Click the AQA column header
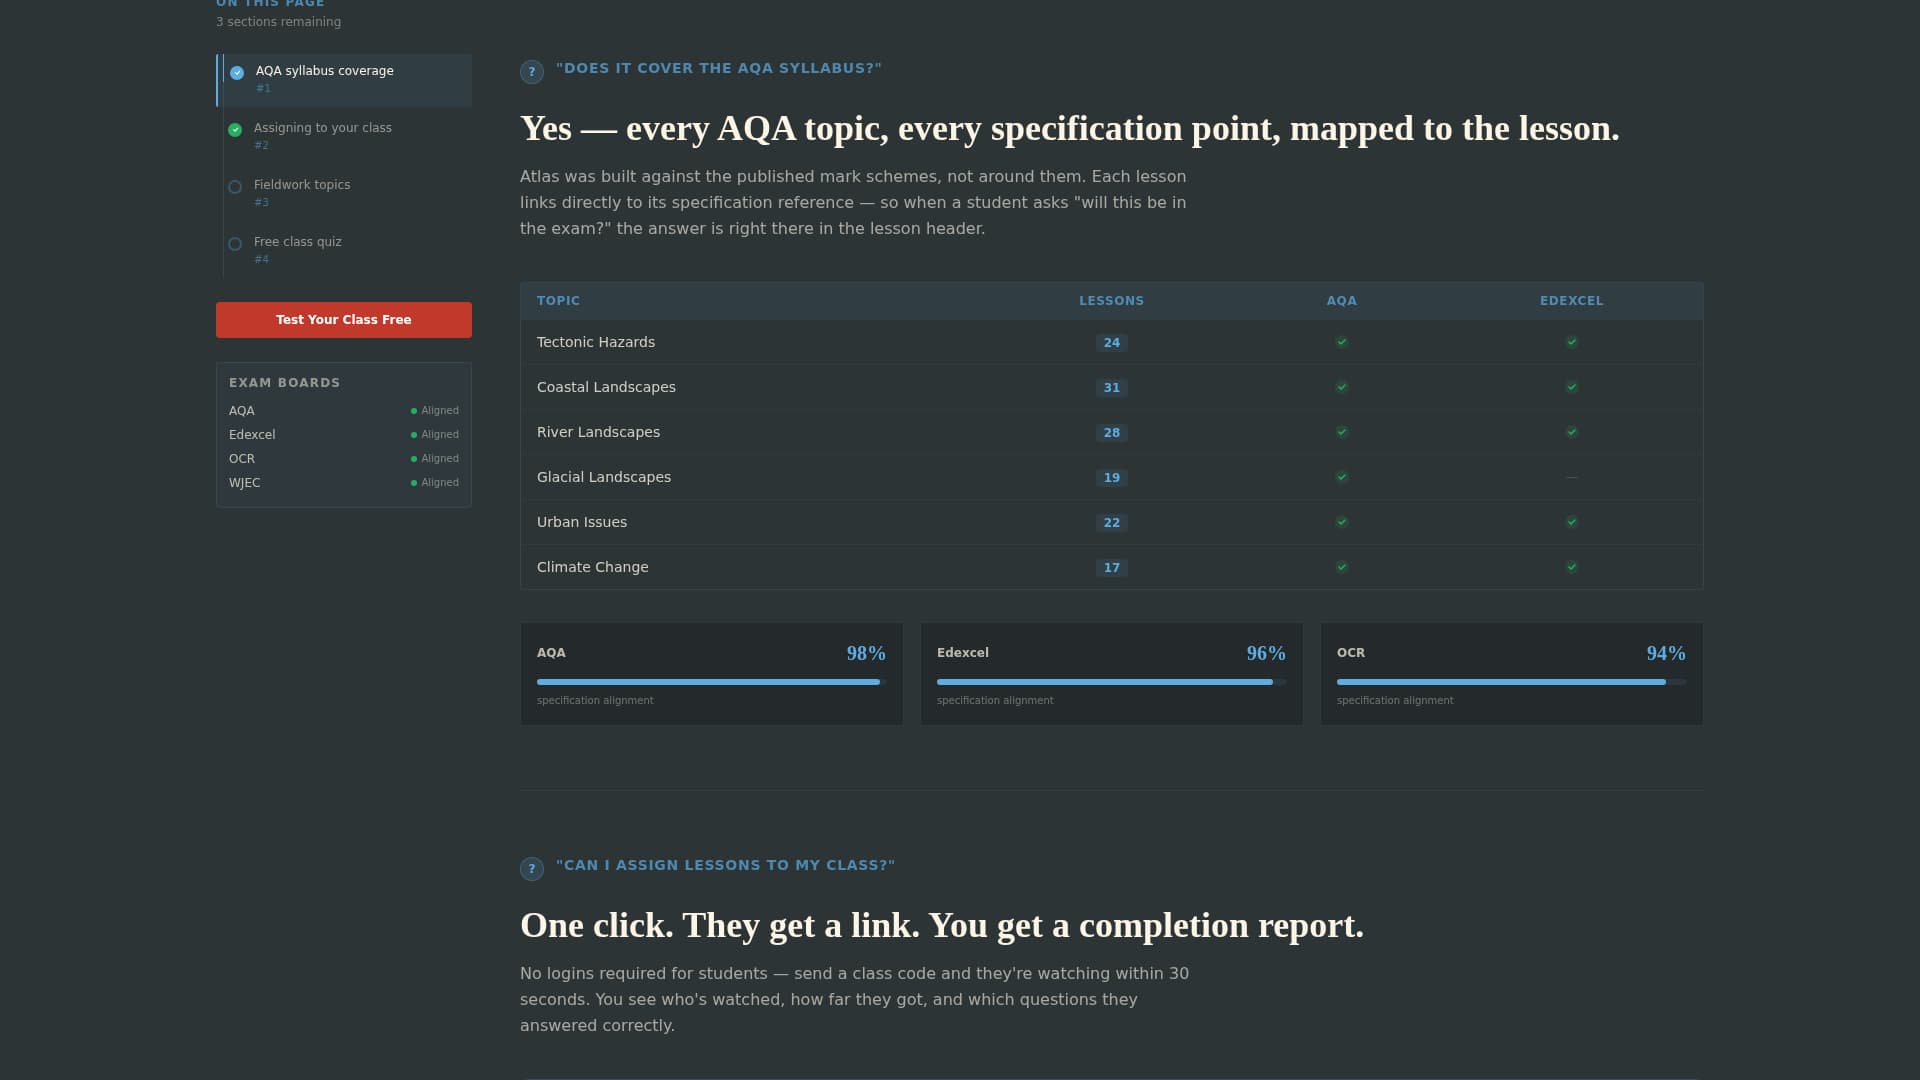 tap(1342, 301)
